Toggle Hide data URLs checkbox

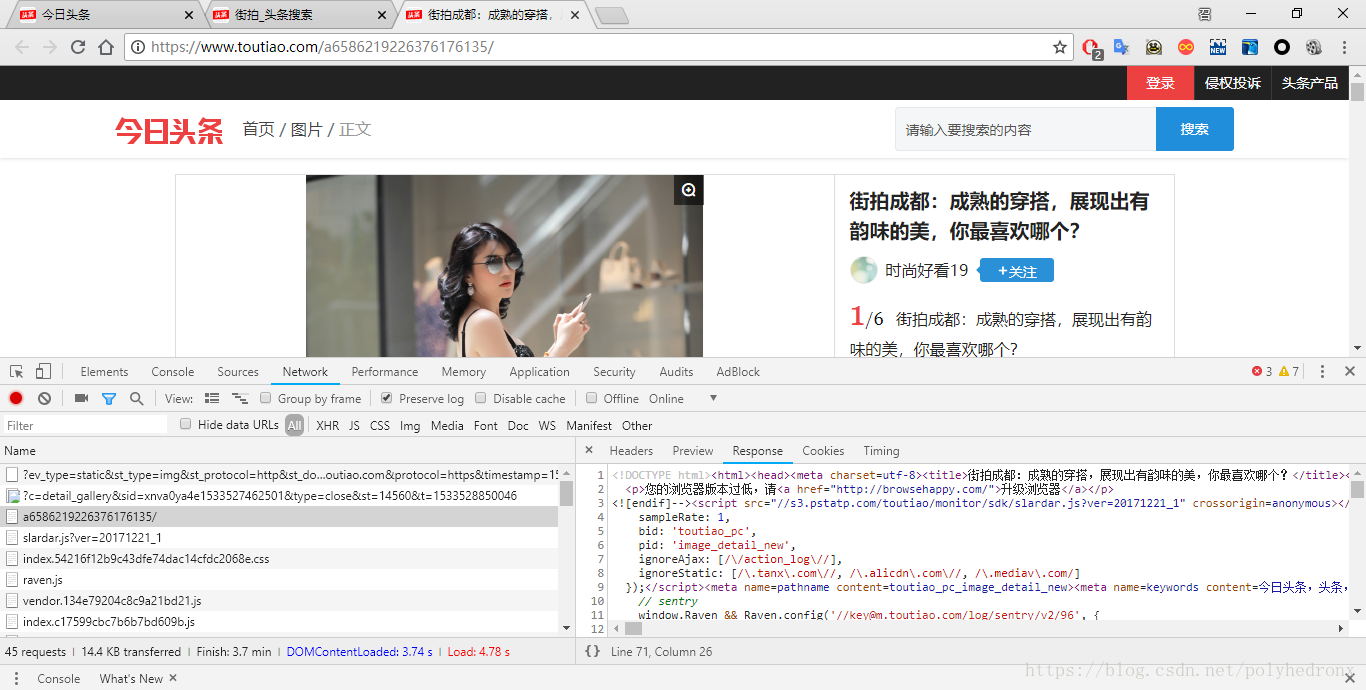(x=186, y=424)
